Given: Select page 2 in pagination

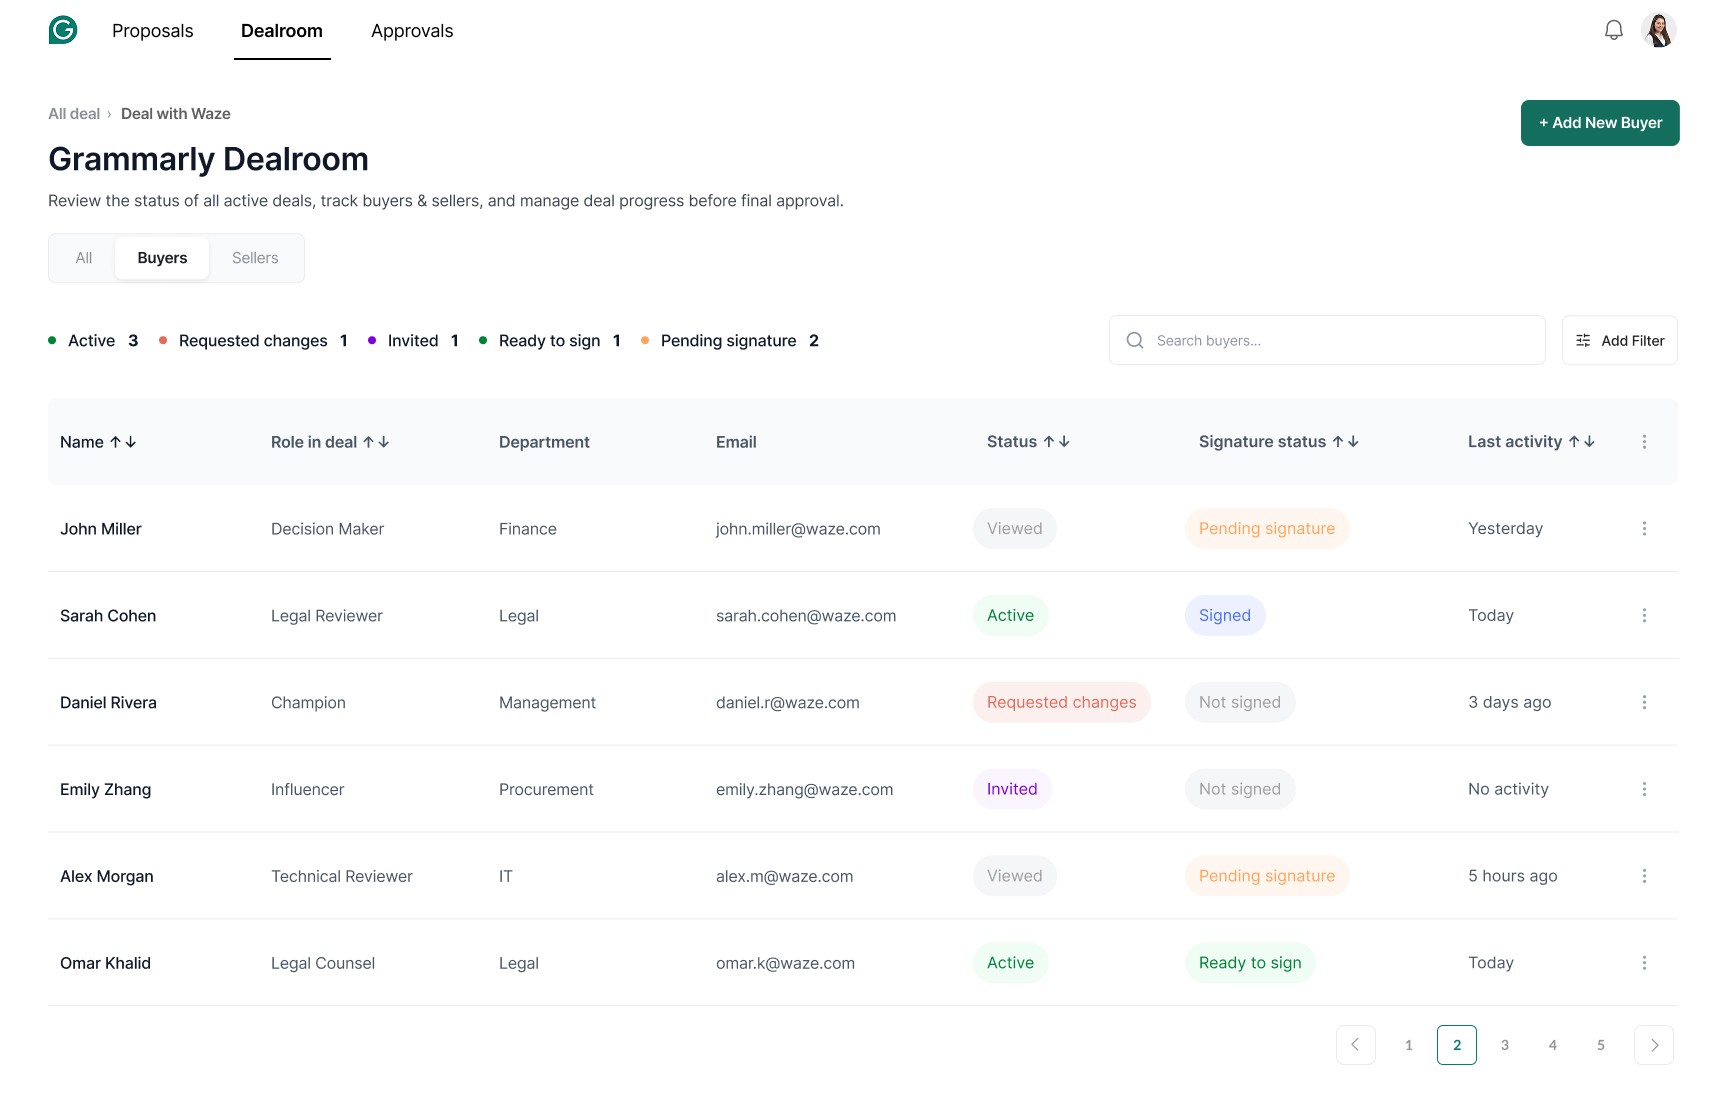Looking at the screenshot, I should (1457, 1045).
